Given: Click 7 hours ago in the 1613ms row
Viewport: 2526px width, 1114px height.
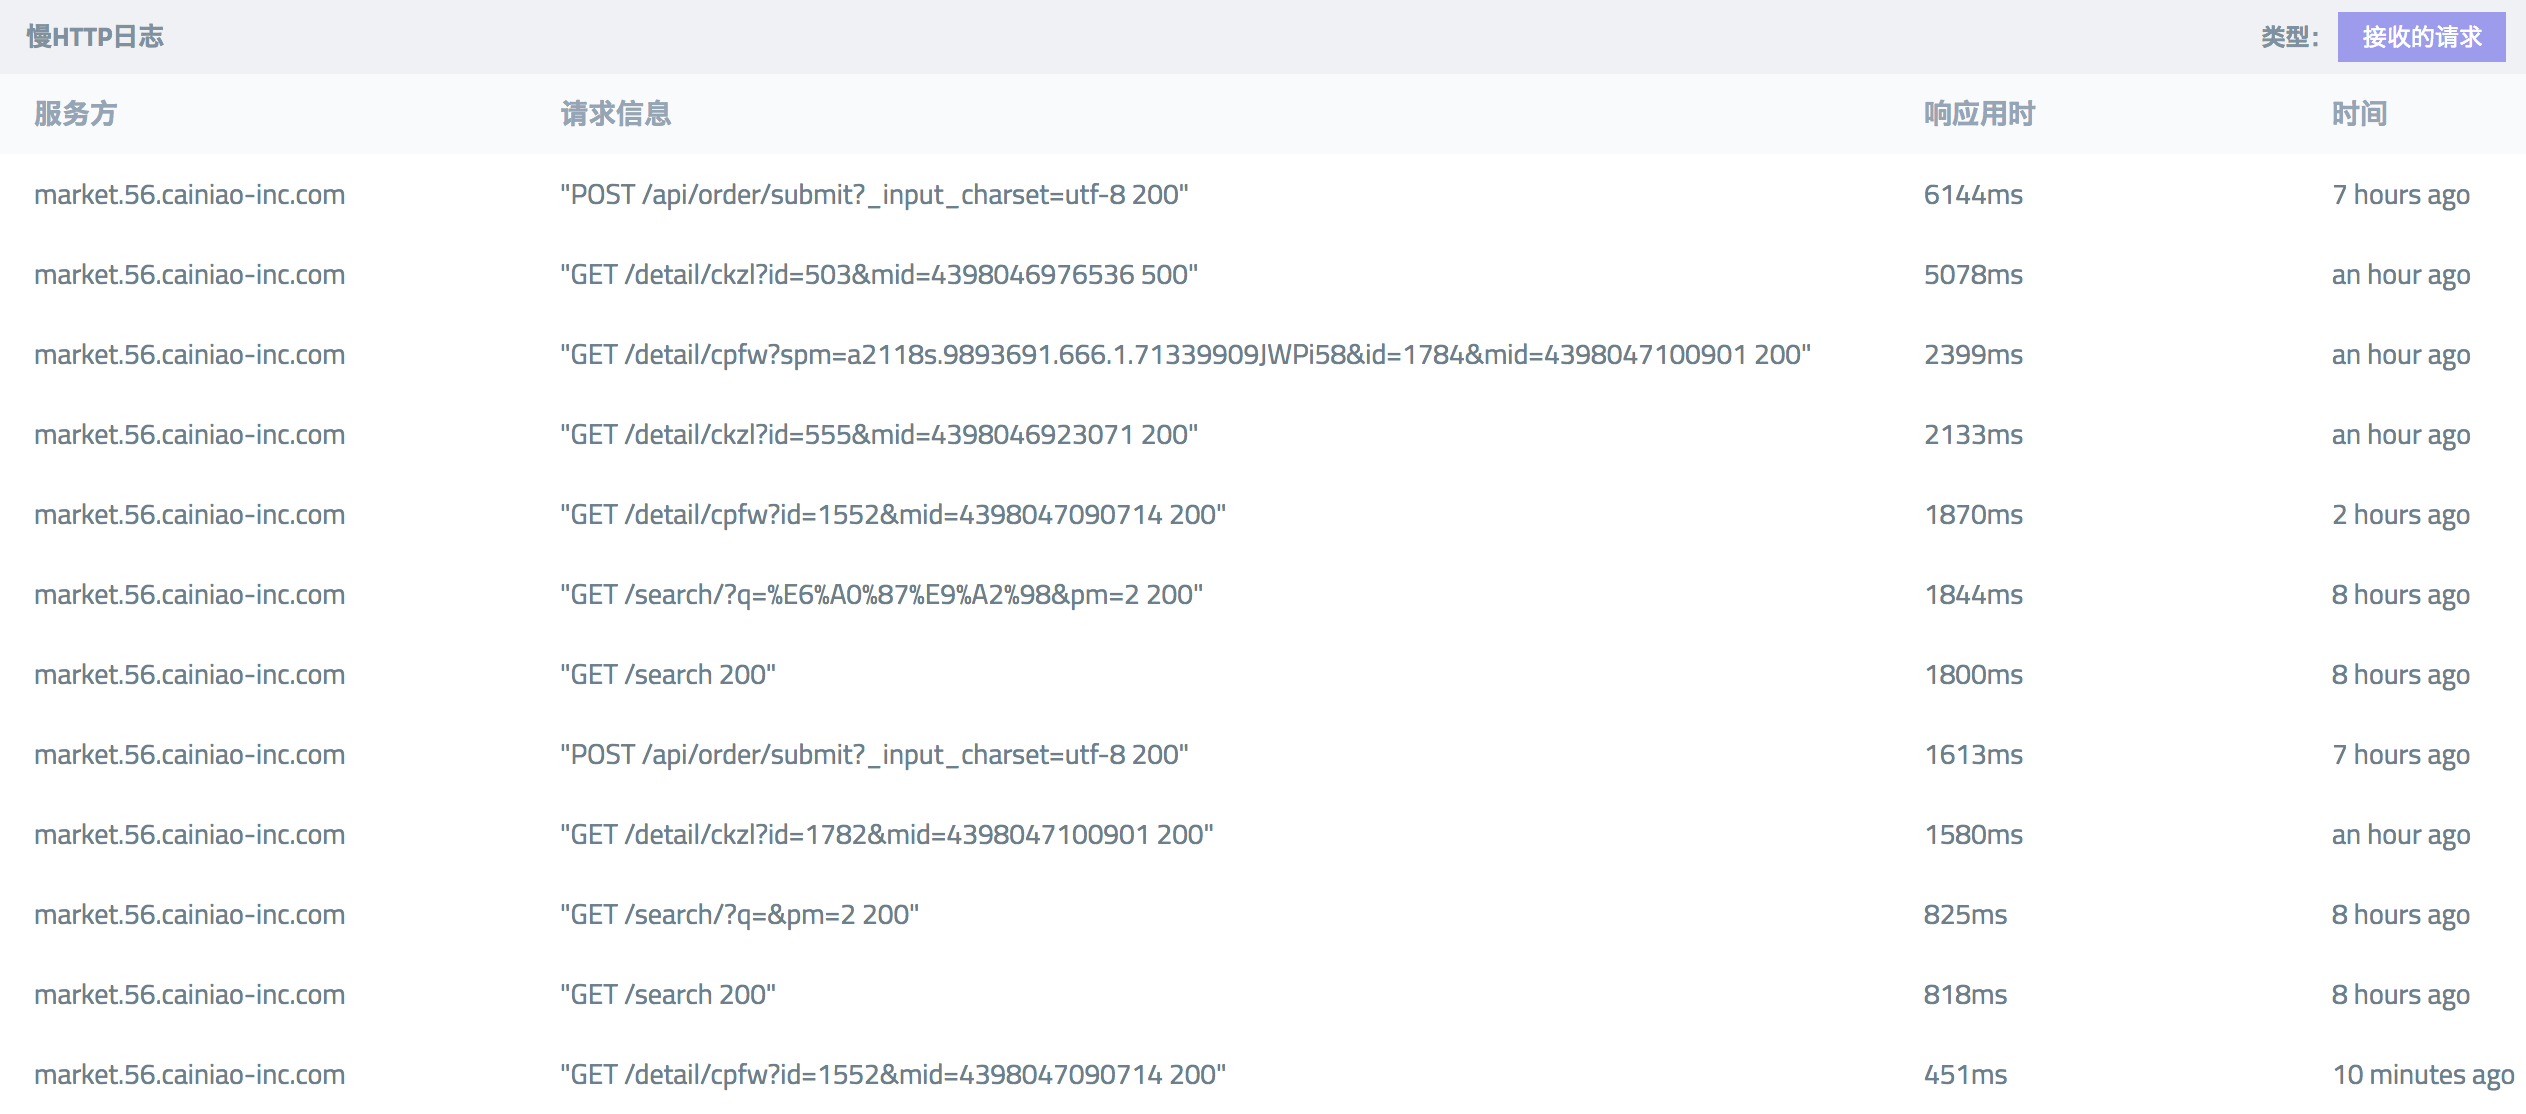Looking at the screenshot, I should click(2401, 755).
